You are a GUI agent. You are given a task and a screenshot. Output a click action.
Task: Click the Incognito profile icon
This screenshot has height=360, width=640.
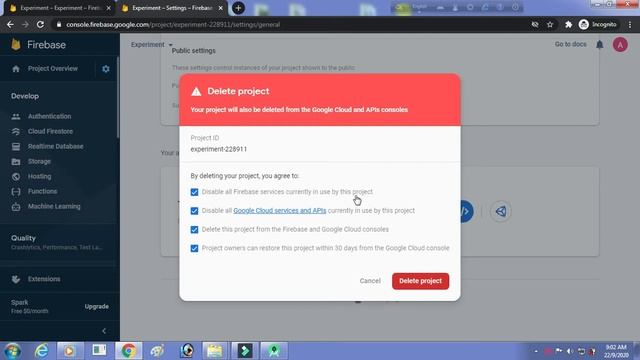[584, 24]
